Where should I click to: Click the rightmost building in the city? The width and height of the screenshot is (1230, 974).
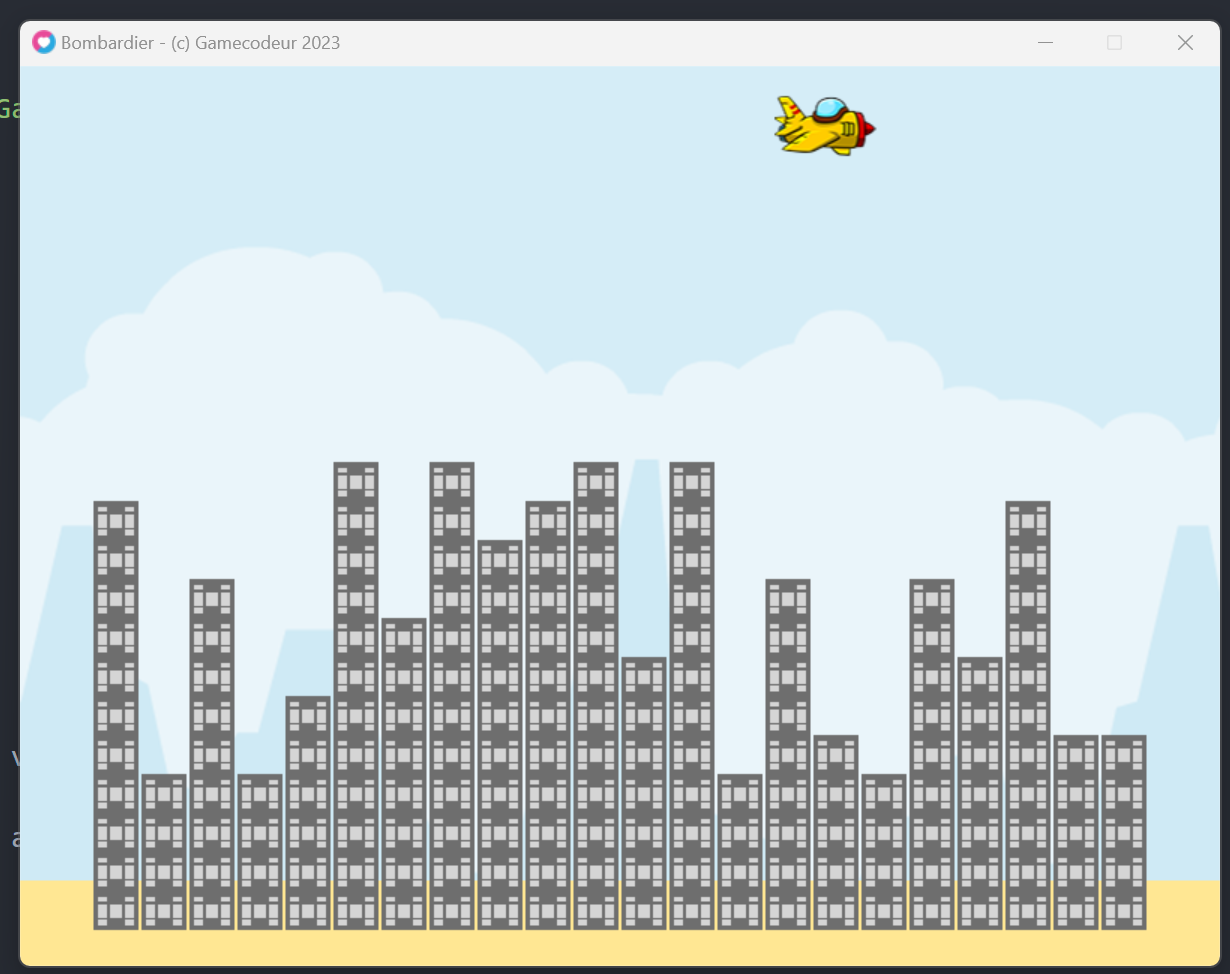(x=1124, y=831)
